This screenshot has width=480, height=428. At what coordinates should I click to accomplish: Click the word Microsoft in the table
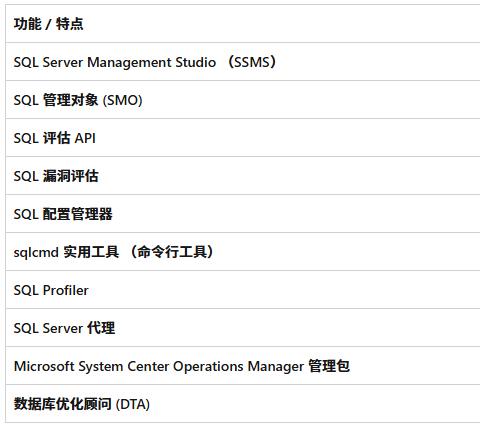click(45, 366)
